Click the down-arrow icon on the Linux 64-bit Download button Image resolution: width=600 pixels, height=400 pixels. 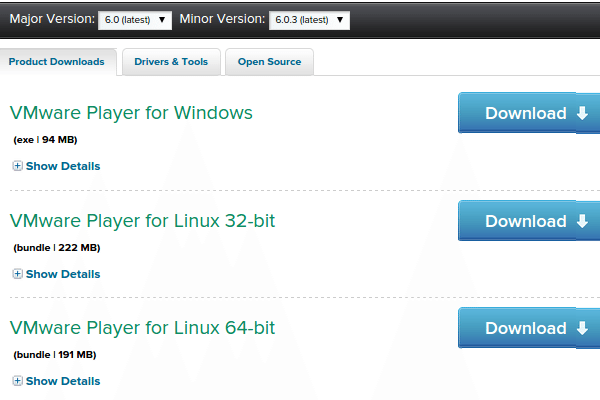583,329
